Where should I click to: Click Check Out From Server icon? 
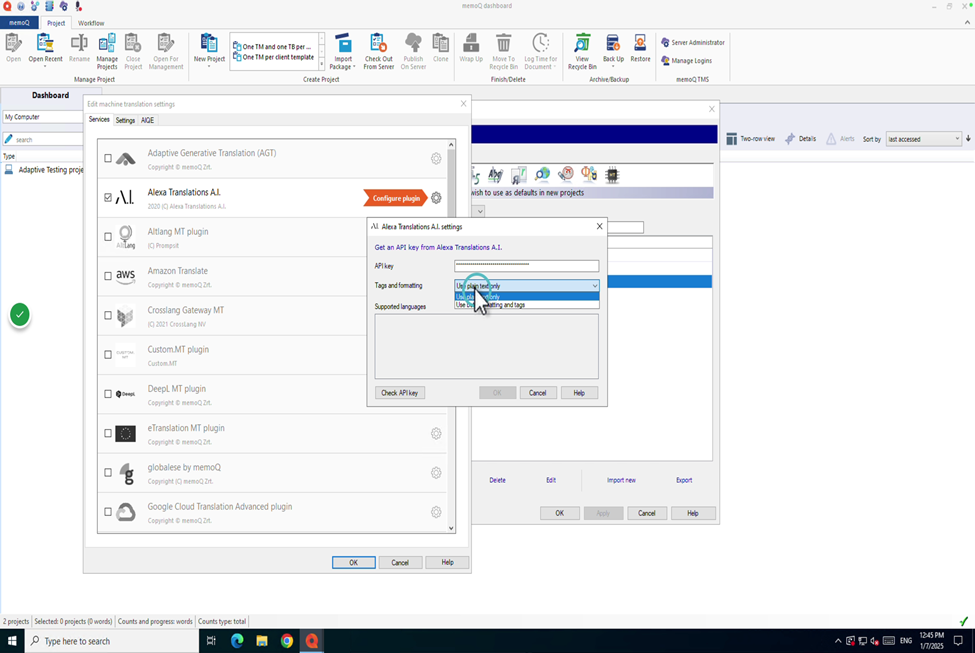point(378,52)
